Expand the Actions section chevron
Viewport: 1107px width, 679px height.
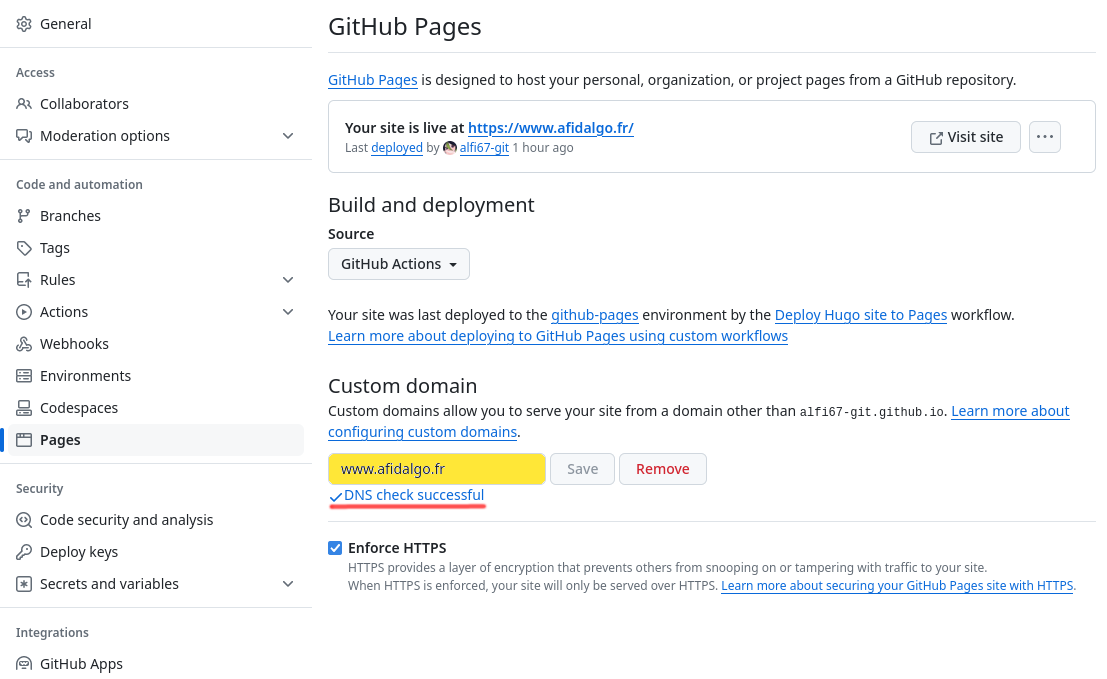[288, 312]
